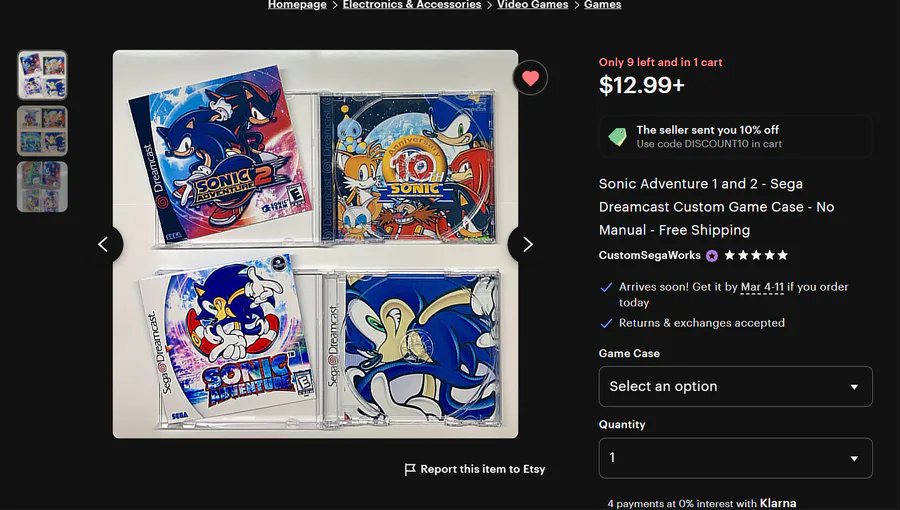Select the second product thumbnail
900x510 pixels.
[x=42, y=131]
